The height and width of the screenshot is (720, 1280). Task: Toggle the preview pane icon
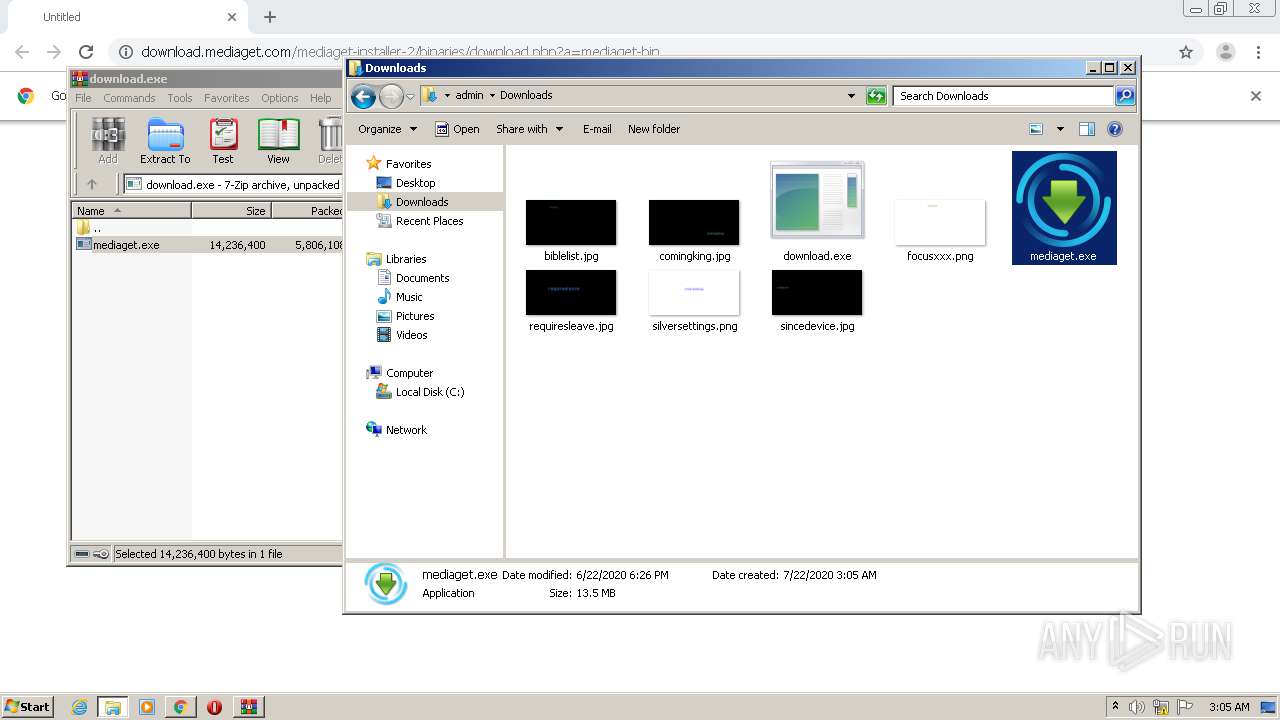tap(1087, 129)
